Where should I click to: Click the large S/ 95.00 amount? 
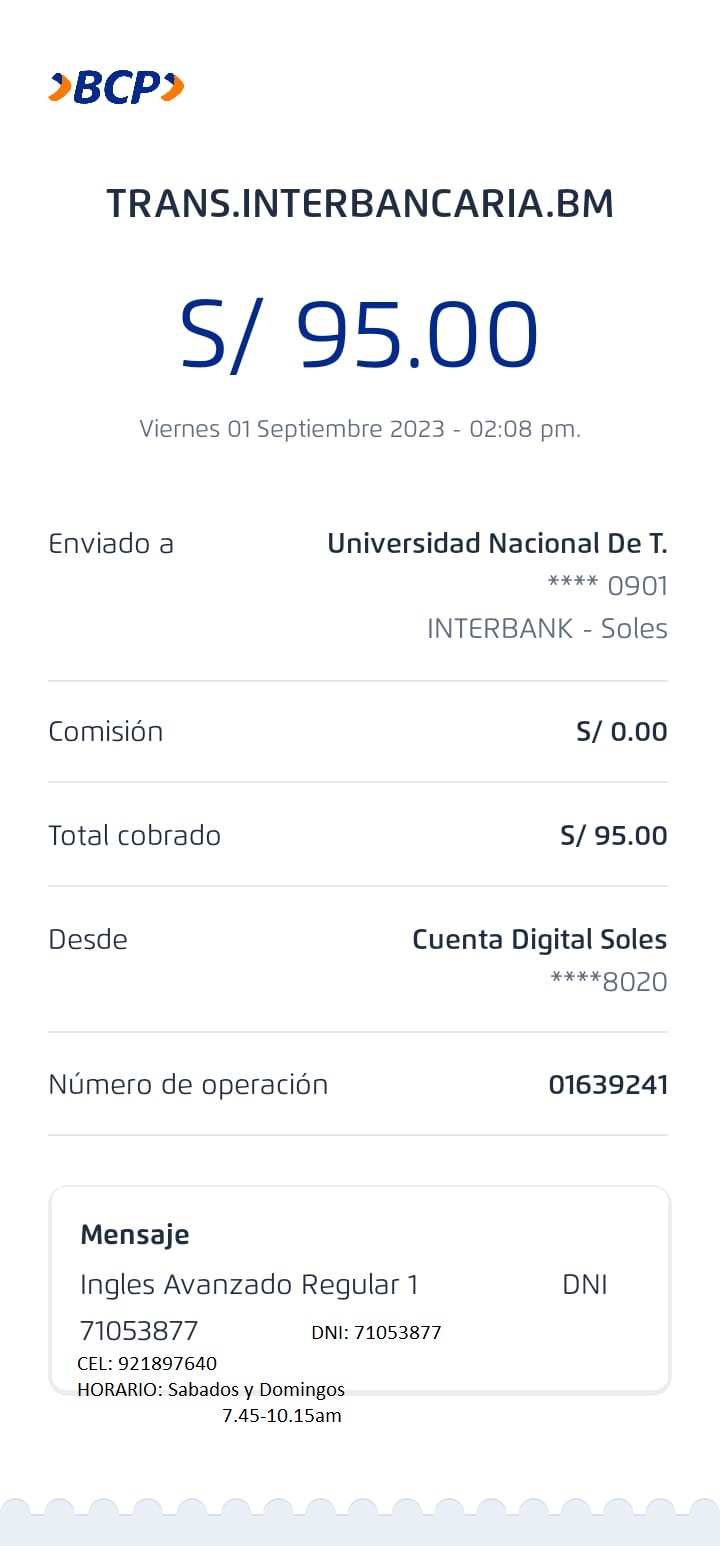[359, 335]
